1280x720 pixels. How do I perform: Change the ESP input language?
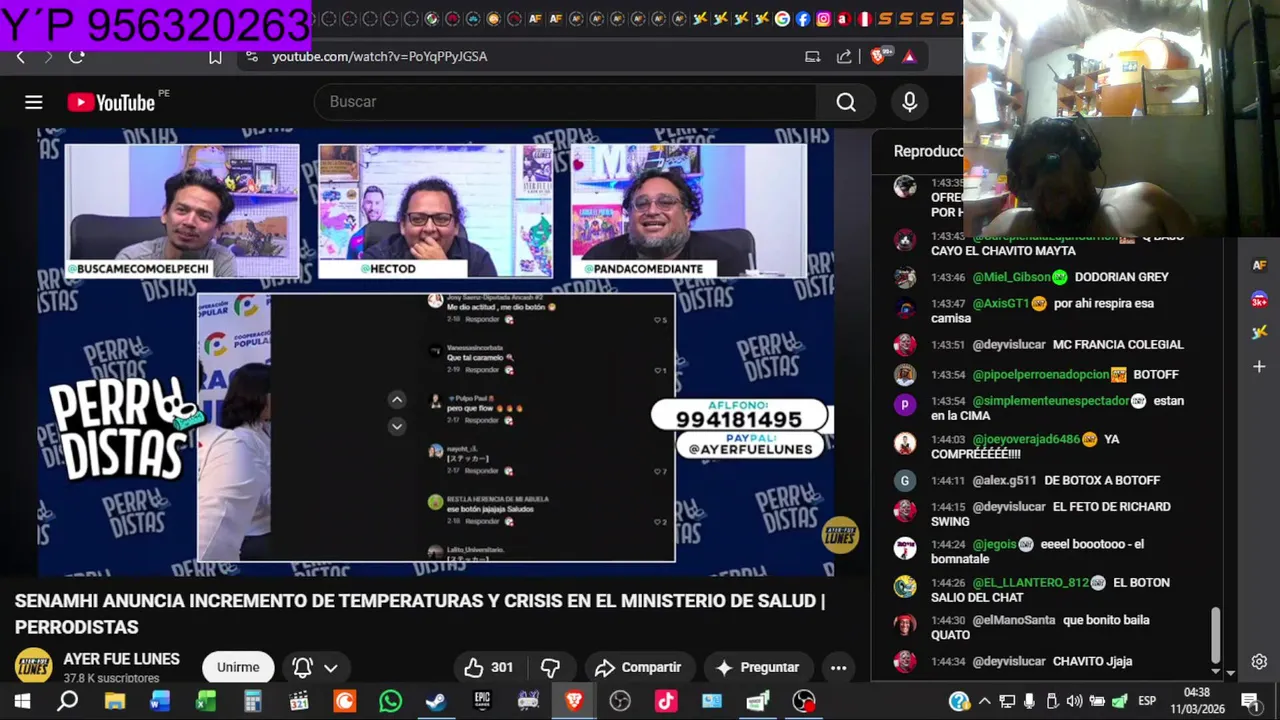tap(1147, 701)
